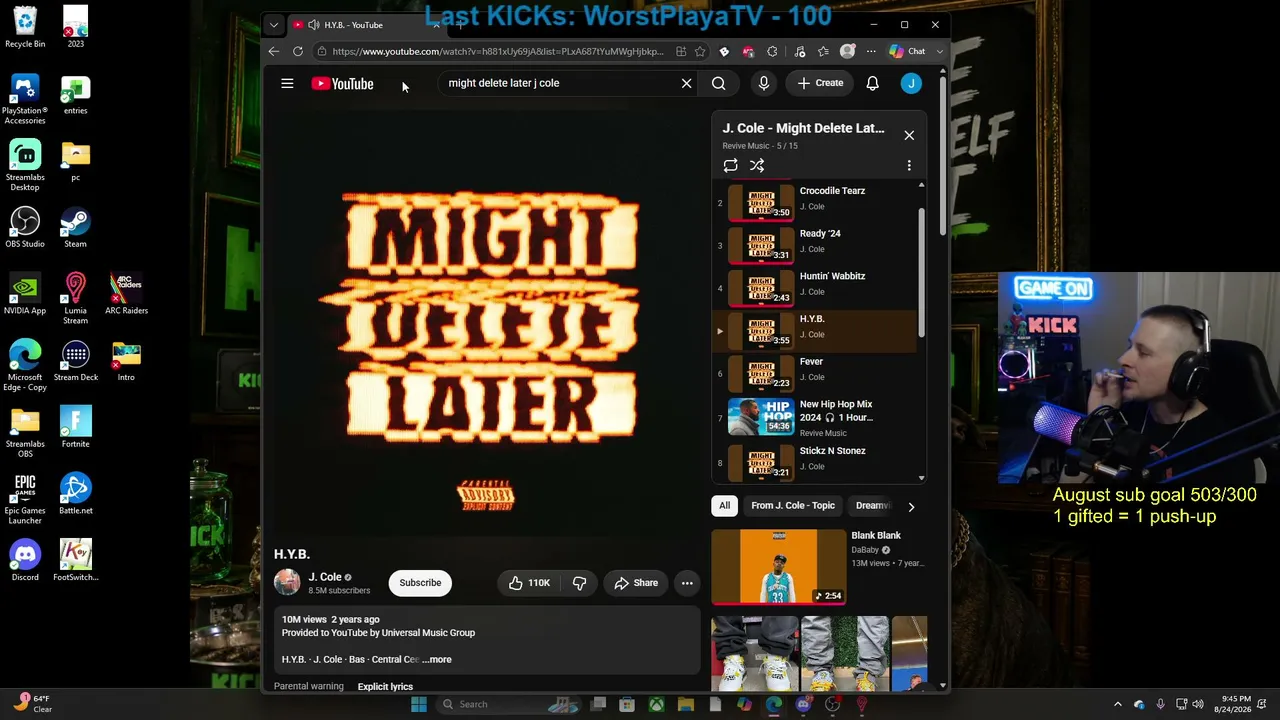This screenshot has height=720, width=1280.
Task: Play New Hip Hop Mix 2024 video
Action: click(x=815, y=418)
